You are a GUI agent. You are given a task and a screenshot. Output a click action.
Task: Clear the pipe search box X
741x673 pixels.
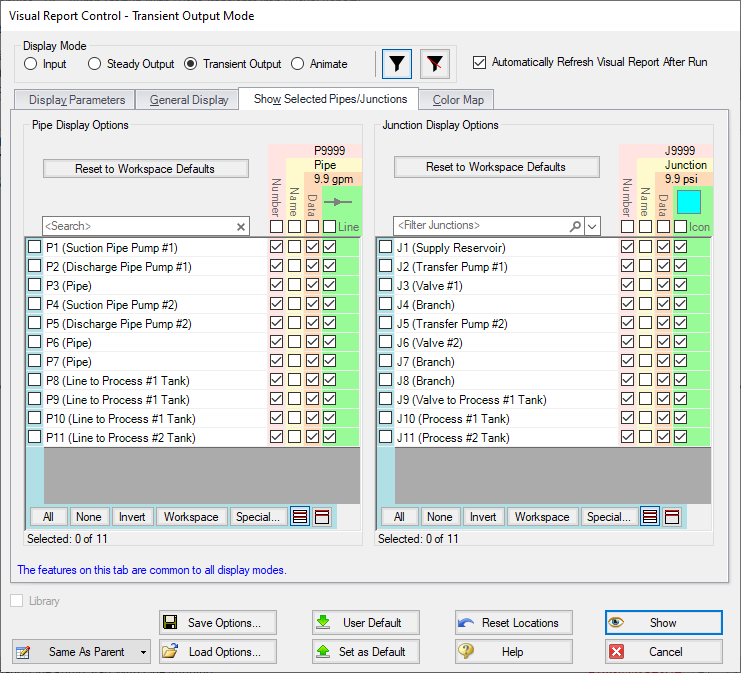coord(241,227)
